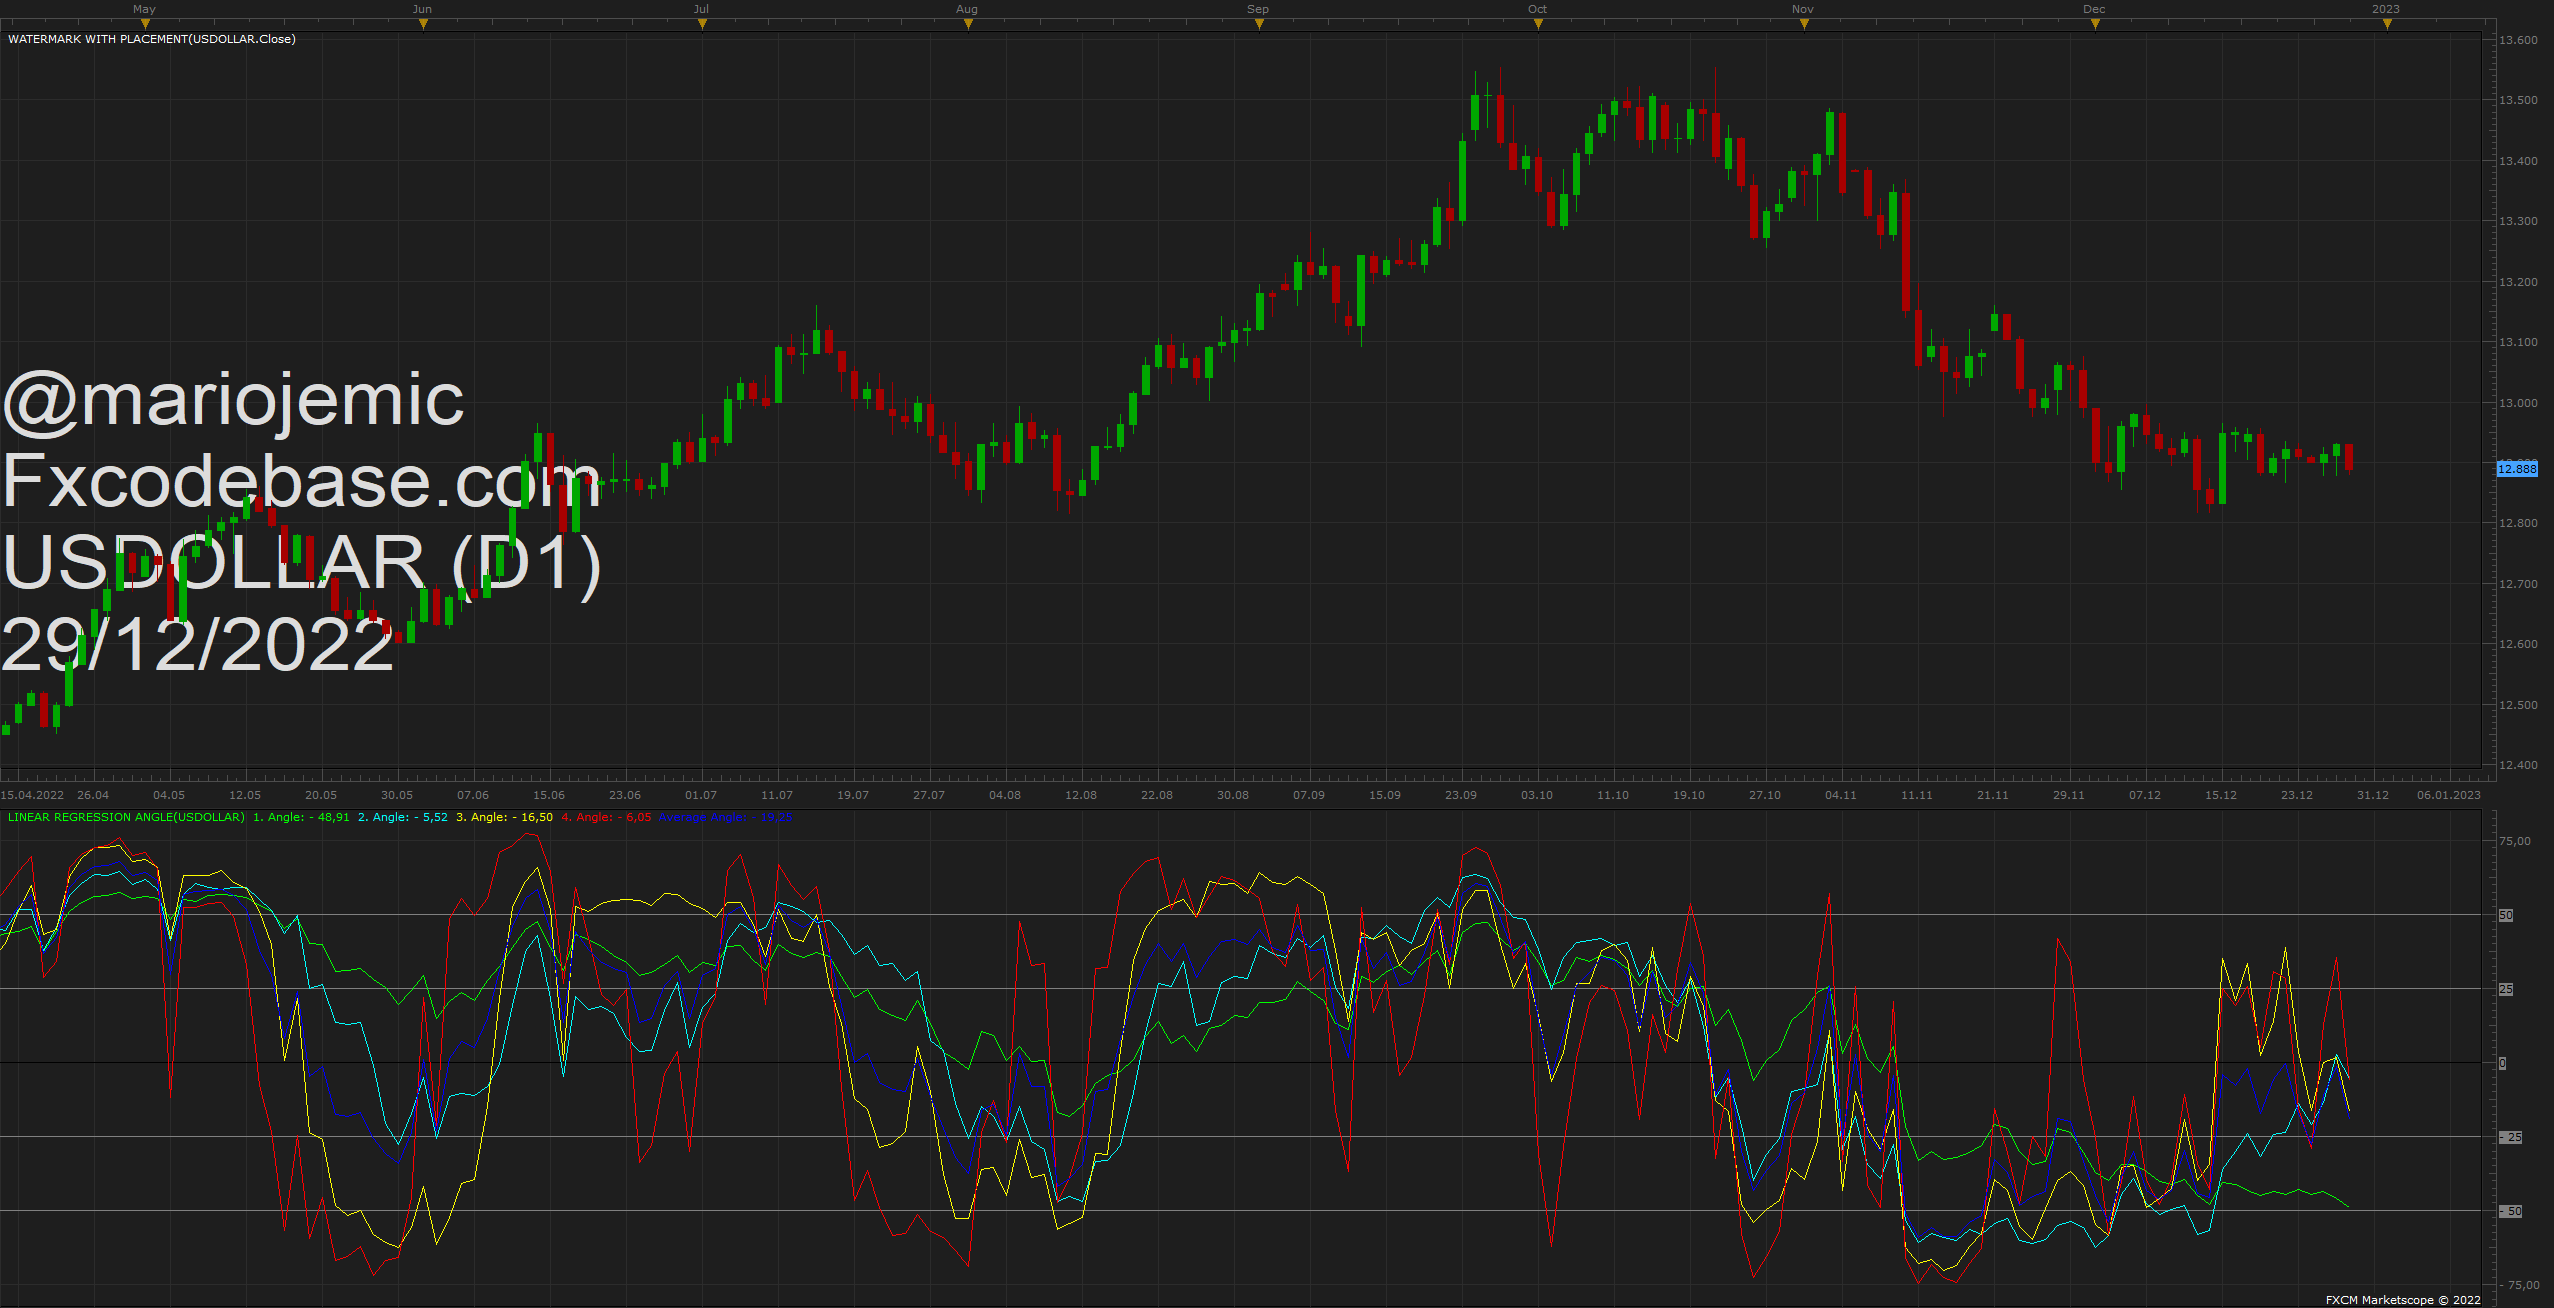Click the 2023 year marker triangle
This screenshot has width=2554, height=1308.
tap(2387, 24)
